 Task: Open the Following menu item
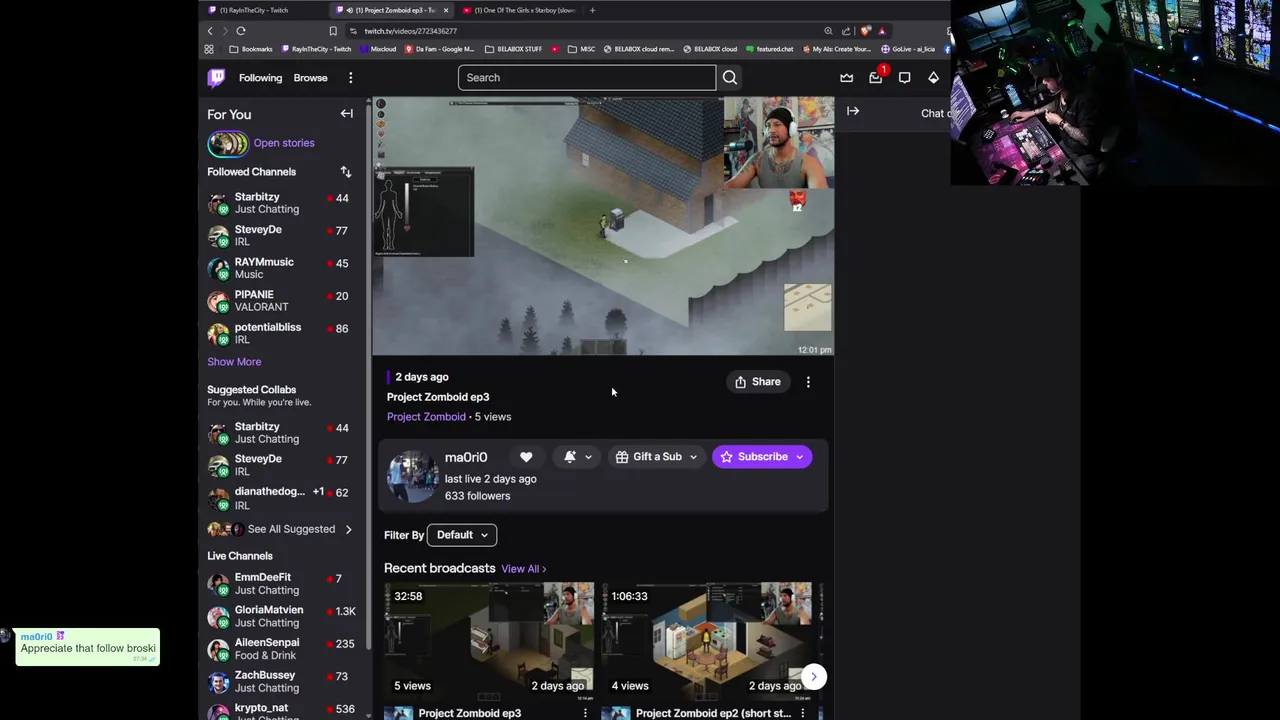(x=260, y=77)
